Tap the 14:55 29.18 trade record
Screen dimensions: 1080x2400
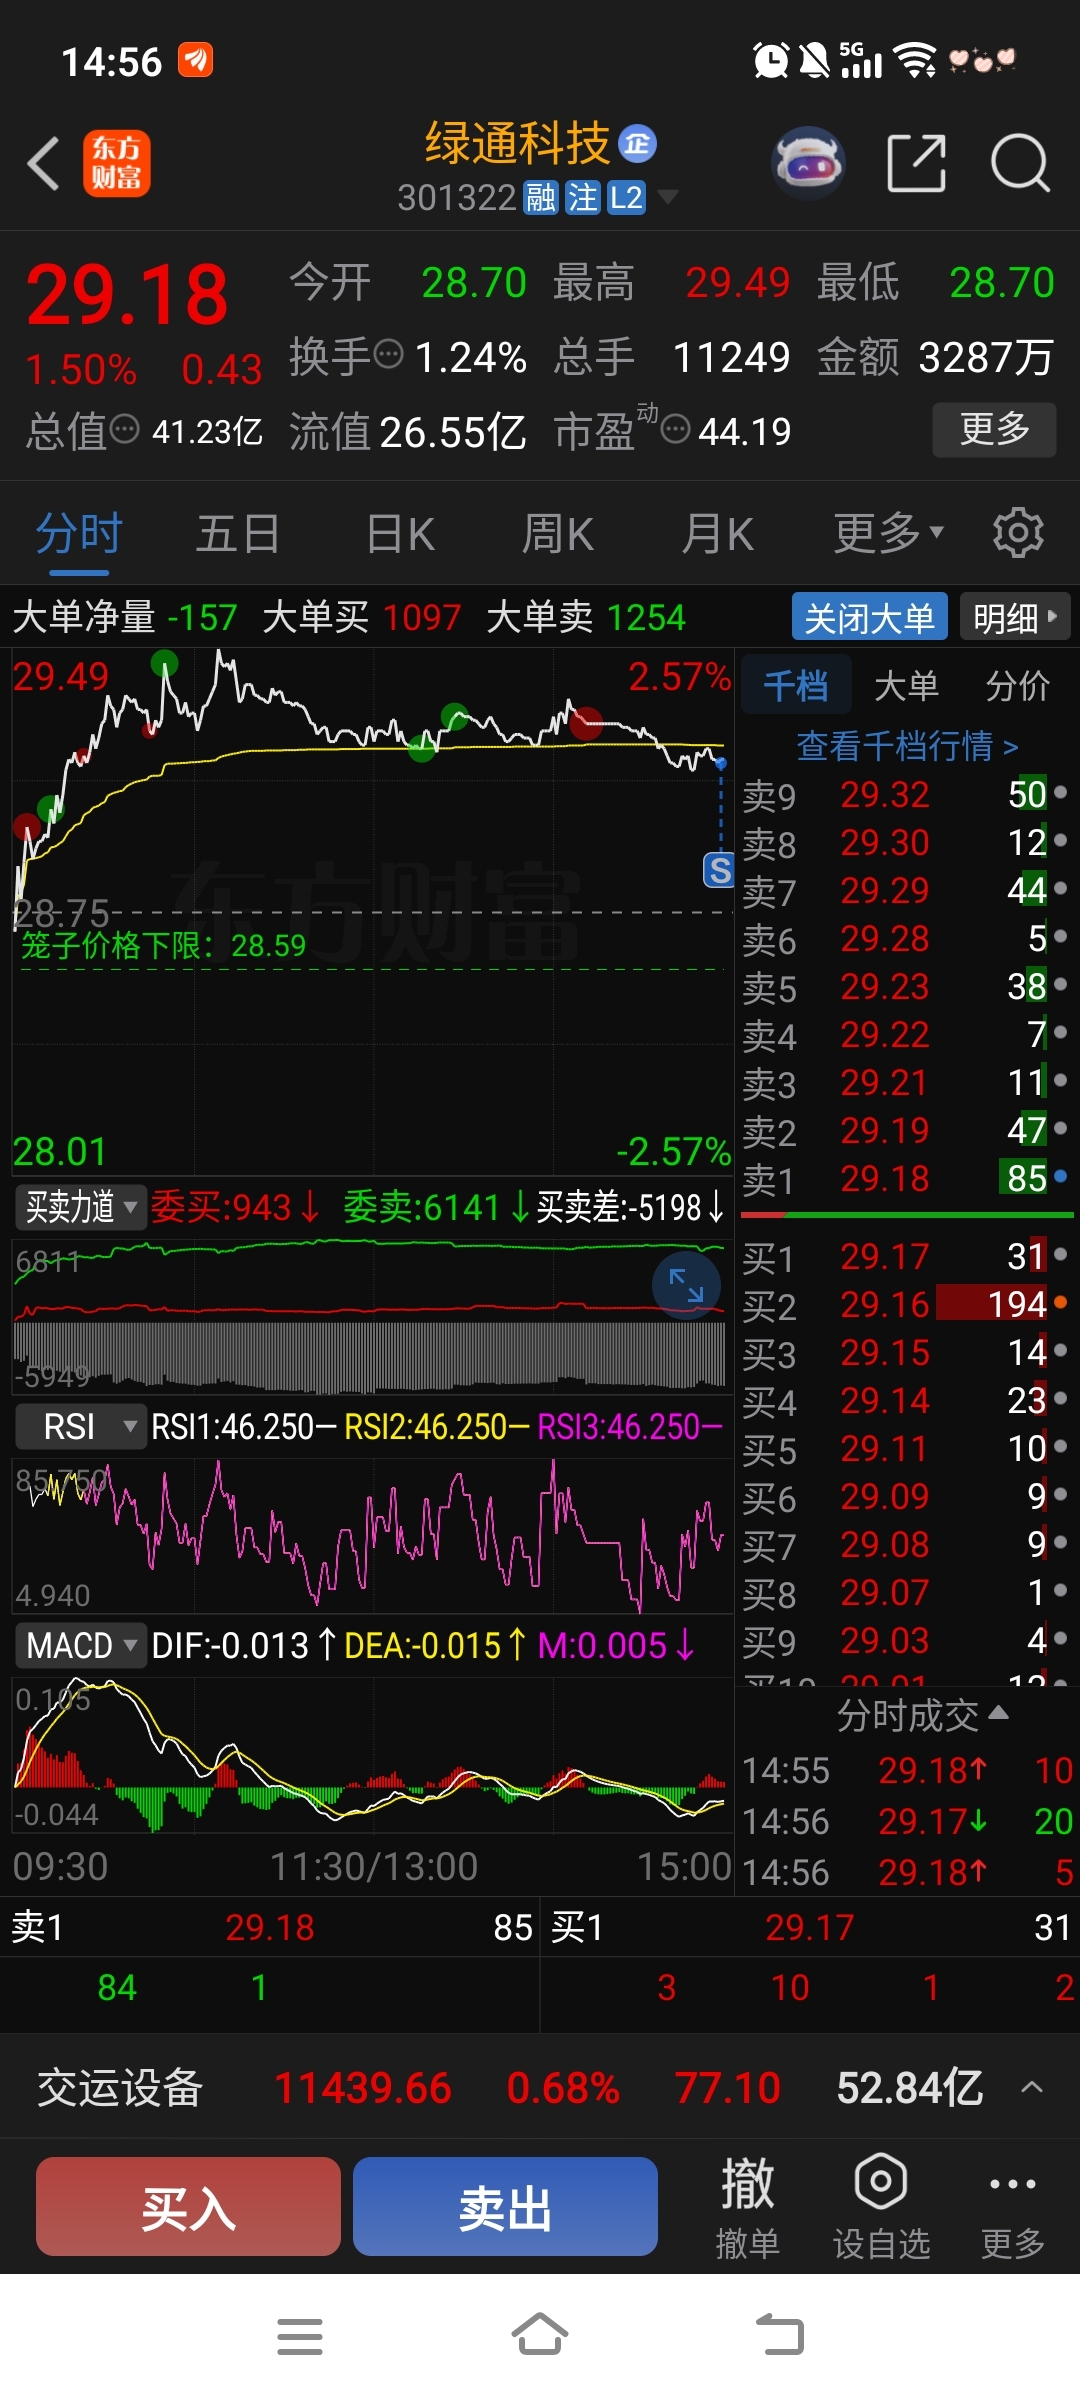pyautogui.click(x=907, y=1770)
